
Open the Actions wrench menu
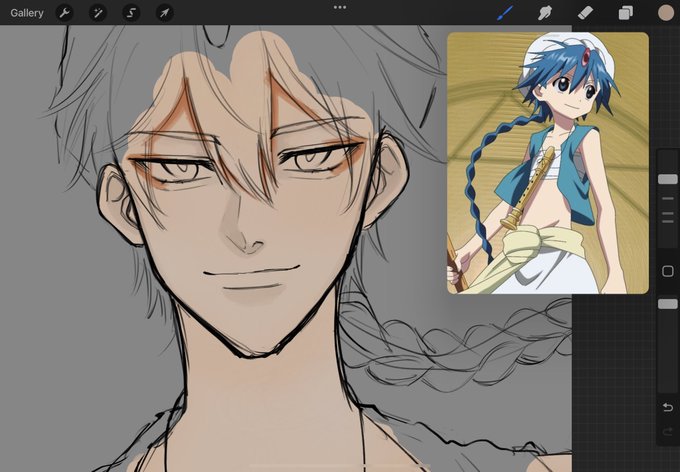coord(64,13)
